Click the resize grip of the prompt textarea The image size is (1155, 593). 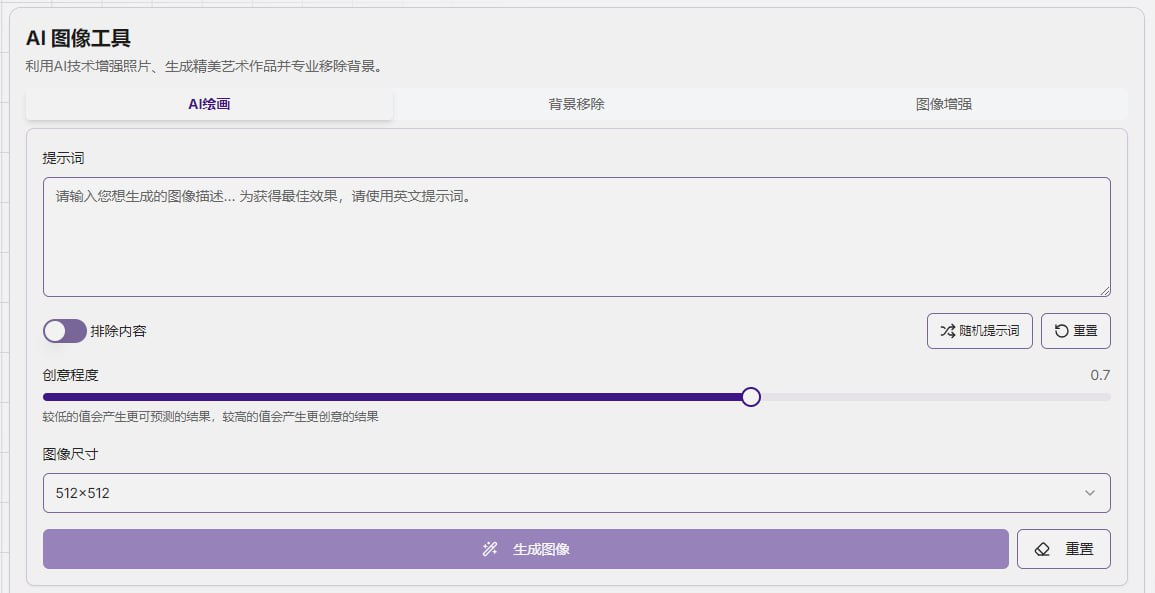1105,291
